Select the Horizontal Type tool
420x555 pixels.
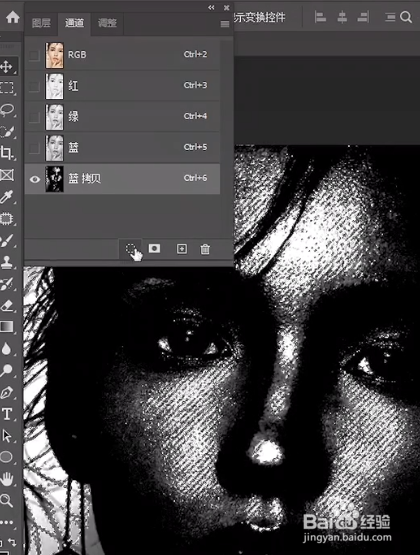pos(6,414)
